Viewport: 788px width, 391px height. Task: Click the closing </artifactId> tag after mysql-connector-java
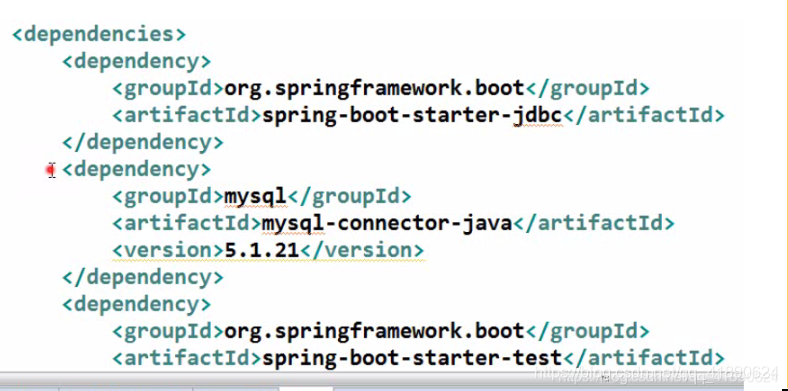click(594, 223)
